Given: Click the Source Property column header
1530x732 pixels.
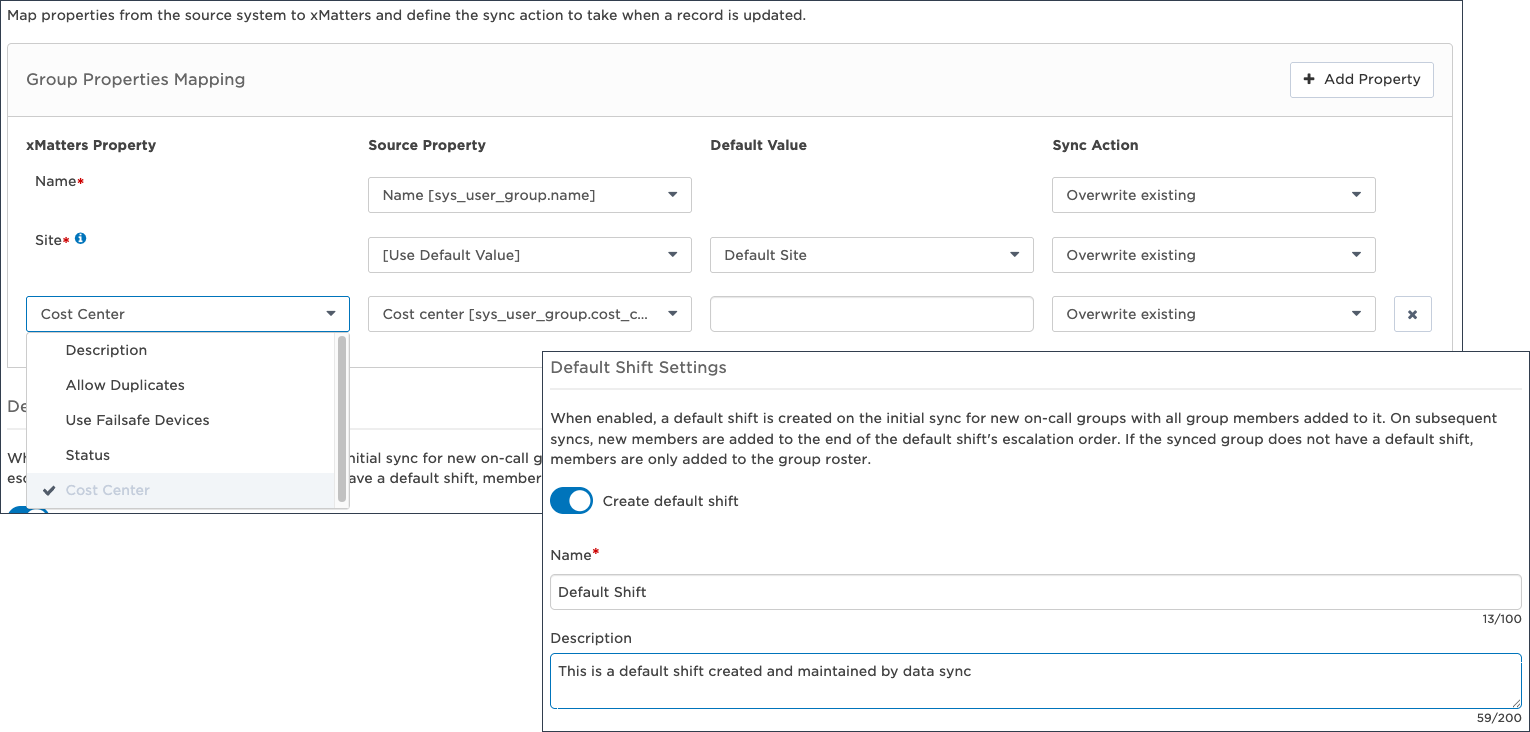Looking at the screenshot, I should 427,145.
